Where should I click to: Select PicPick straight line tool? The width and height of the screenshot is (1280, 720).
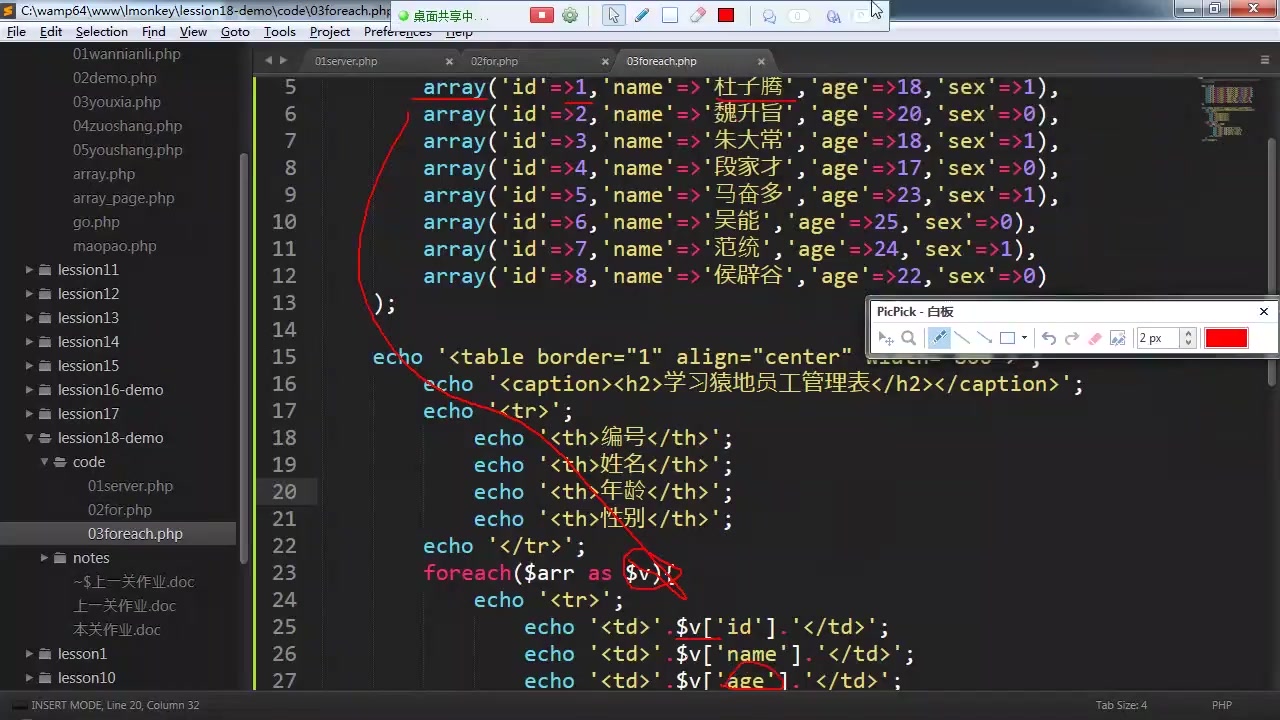coord(962,338)
